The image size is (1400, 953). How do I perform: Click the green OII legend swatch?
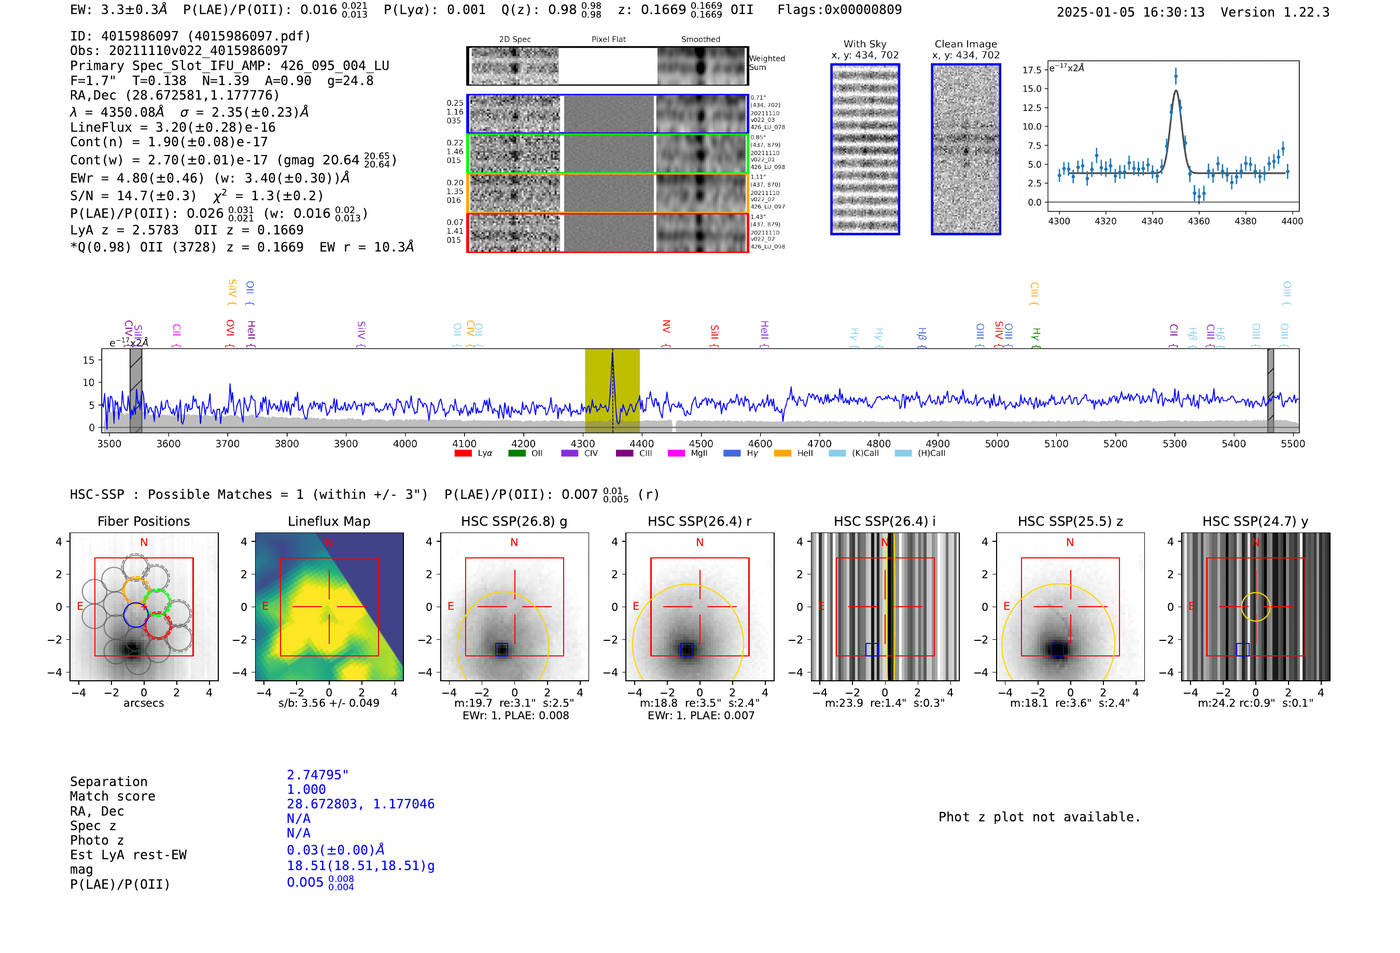[x=517, y=454]
